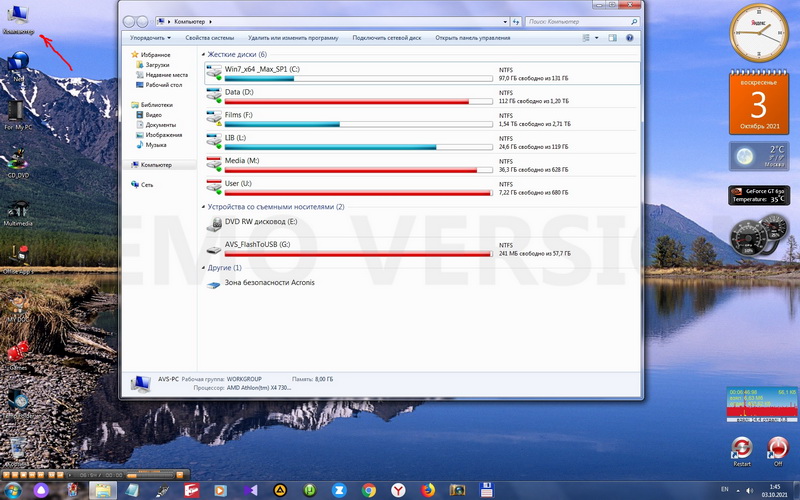Viewport: 800px width, 500px height.
Task: Show hidden tray icons arrow
Action: (740, 491)
